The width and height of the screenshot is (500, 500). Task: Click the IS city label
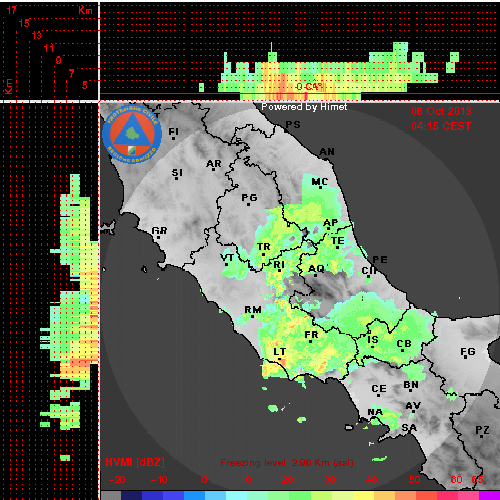[373, 340]
